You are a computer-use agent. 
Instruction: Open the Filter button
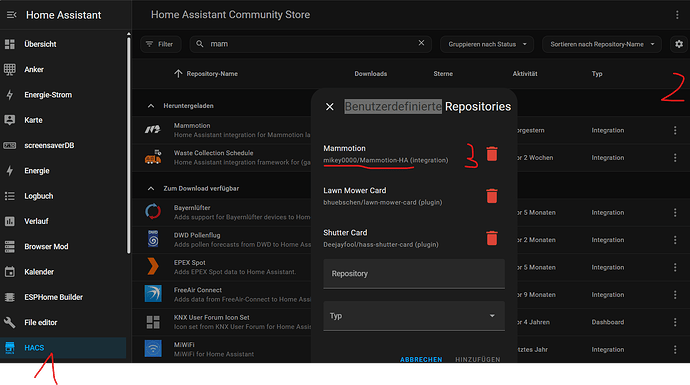[160, 44]
